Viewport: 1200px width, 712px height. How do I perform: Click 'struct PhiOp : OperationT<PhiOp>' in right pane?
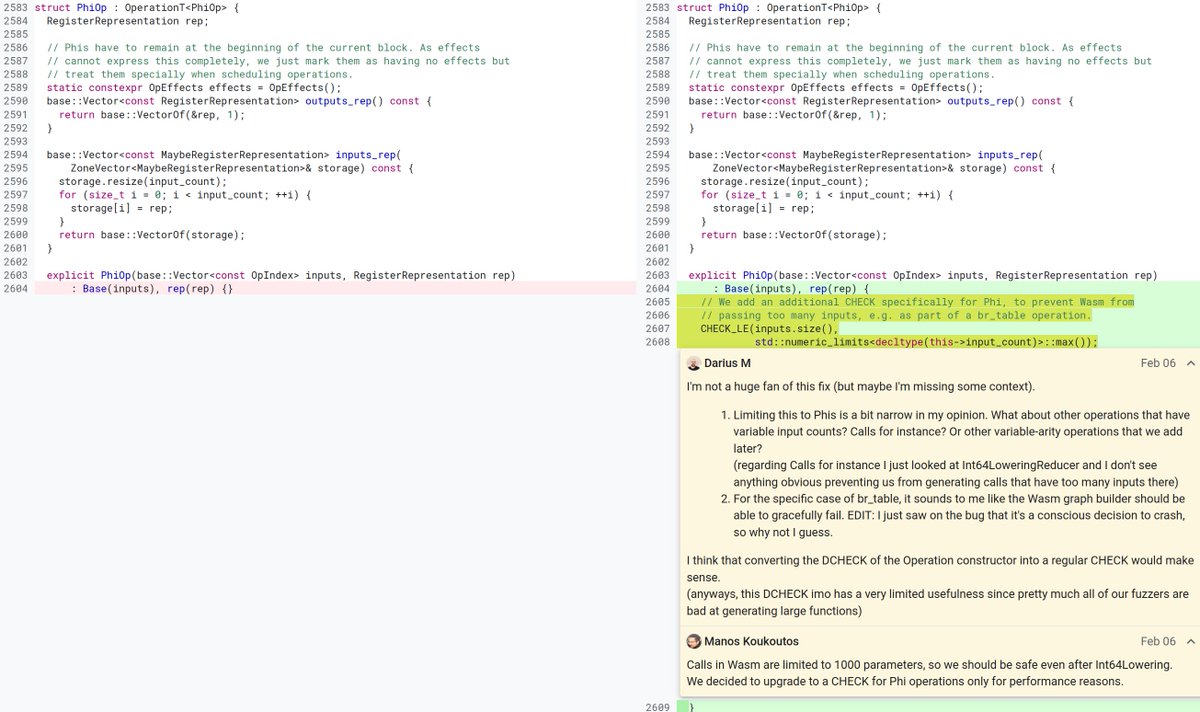(779, 7)
